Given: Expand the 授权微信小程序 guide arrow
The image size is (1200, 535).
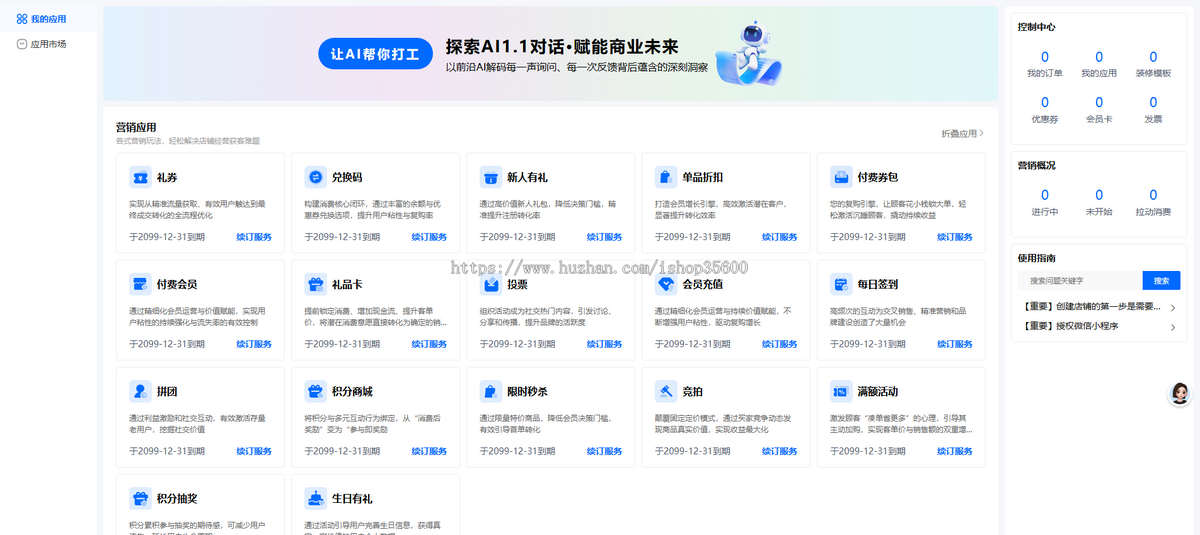Looking at the screenshot, I should (1173, 326).
